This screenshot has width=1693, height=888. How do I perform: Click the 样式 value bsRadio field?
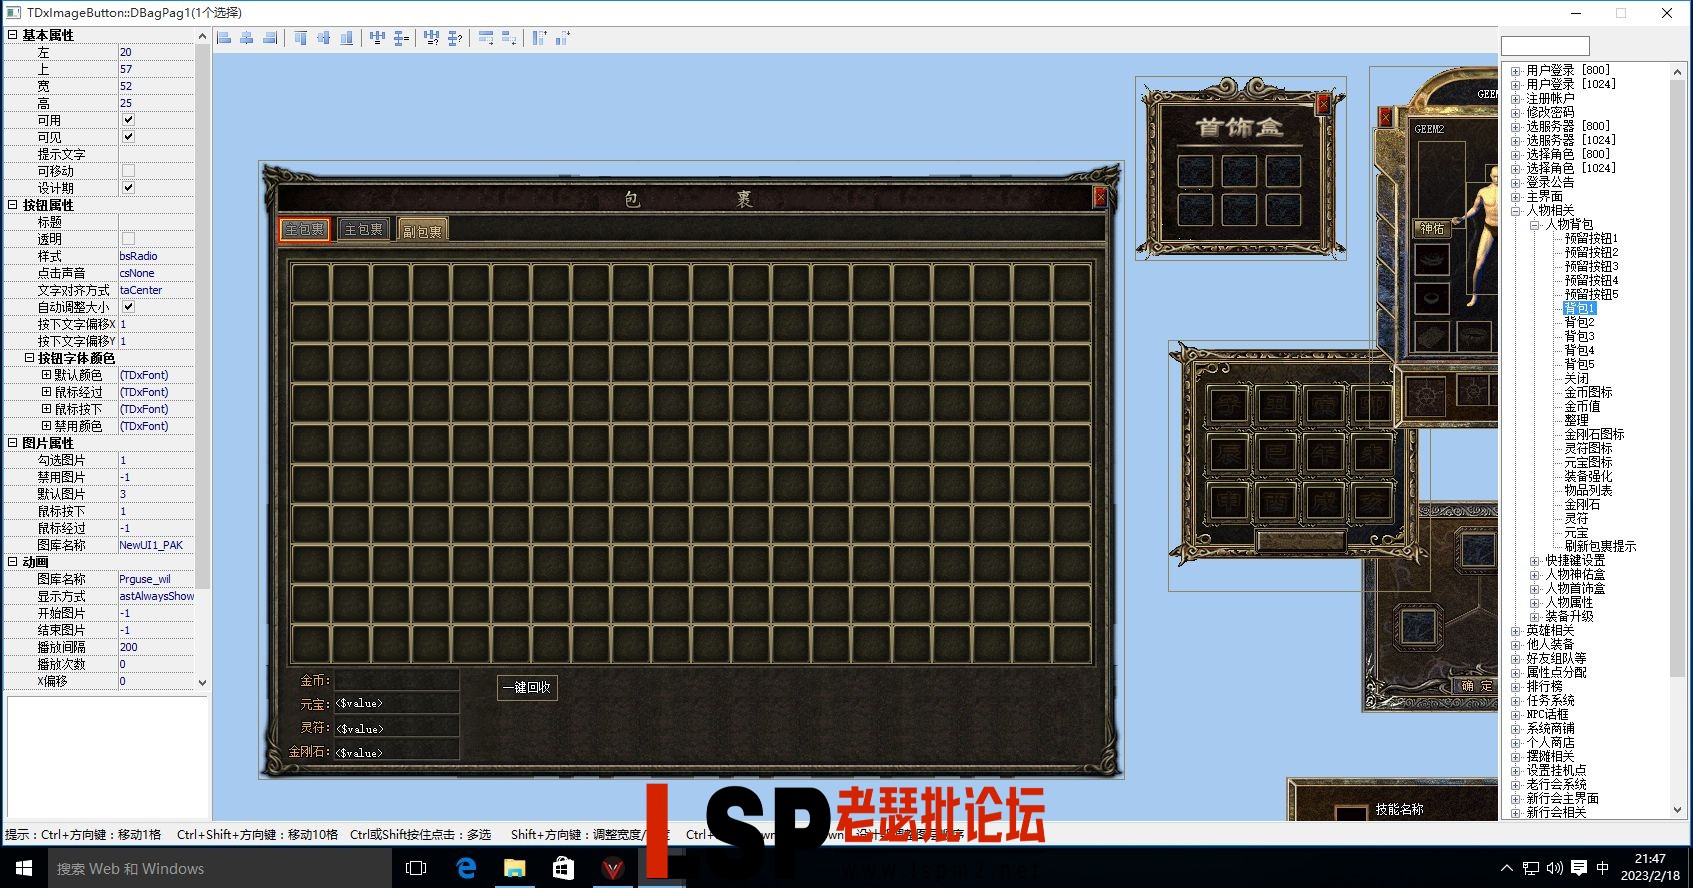[x=155, y=256]
